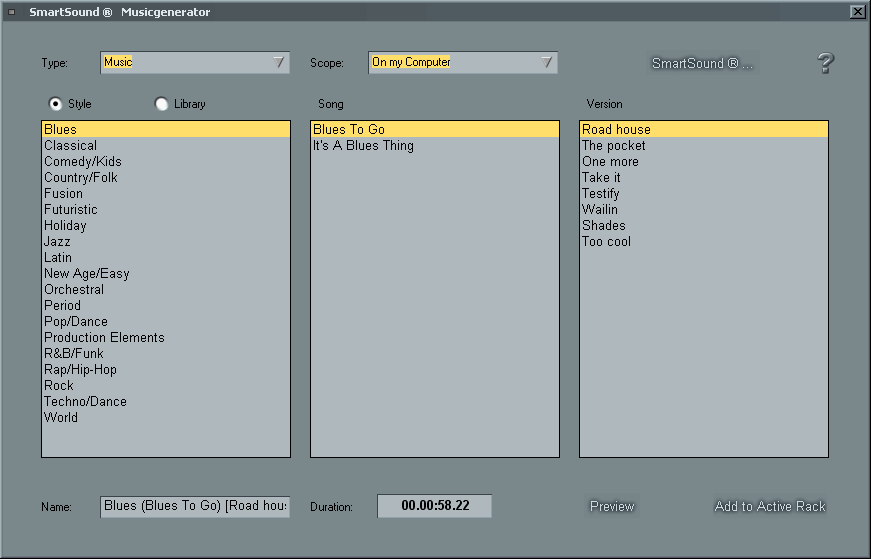Open the Type dropdown showing Music
The height and width of the screenshot is (559, 871).
point(195,63)
